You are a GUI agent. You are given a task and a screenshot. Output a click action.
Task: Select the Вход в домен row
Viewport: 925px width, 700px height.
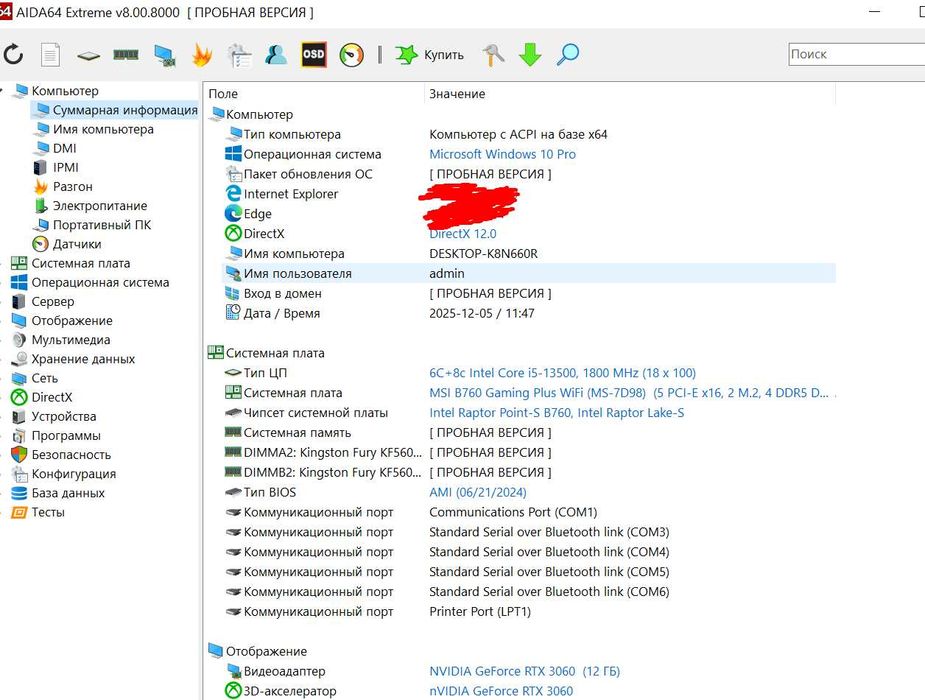point(529,294)
